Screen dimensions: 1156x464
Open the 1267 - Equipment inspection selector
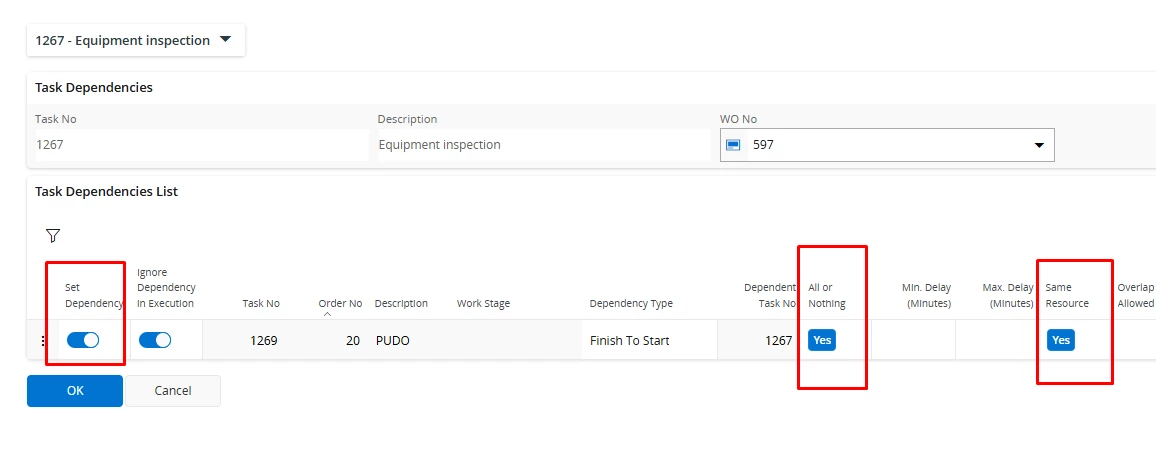135,41
